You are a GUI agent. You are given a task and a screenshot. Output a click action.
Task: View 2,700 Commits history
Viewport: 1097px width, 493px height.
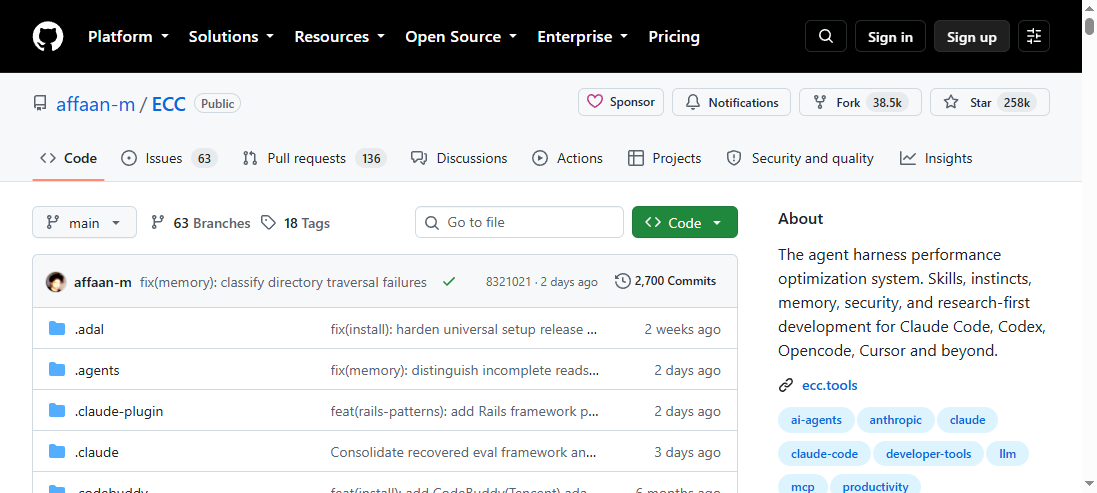pyautogui.click(x=665, y=281)
